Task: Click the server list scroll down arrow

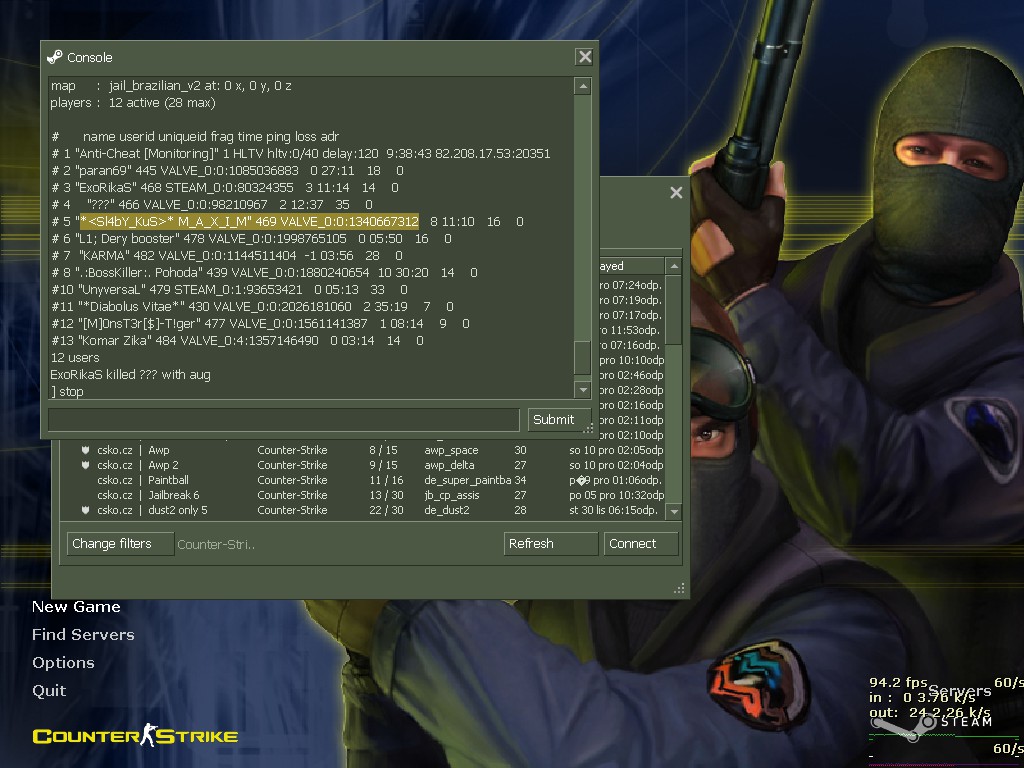Action: tap(674, 511)
